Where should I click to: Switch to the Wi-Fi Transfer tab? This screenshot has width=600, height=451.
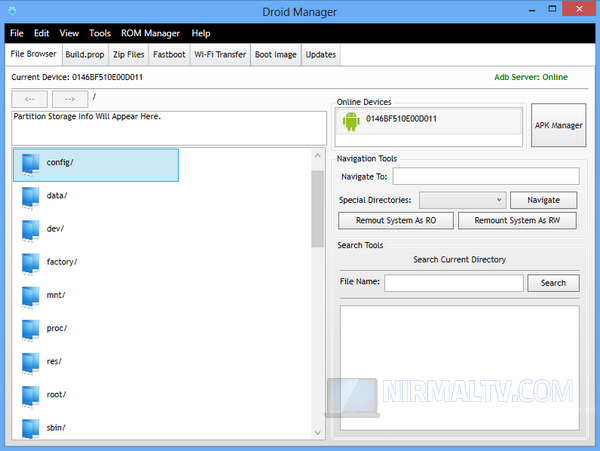point(220,55)
